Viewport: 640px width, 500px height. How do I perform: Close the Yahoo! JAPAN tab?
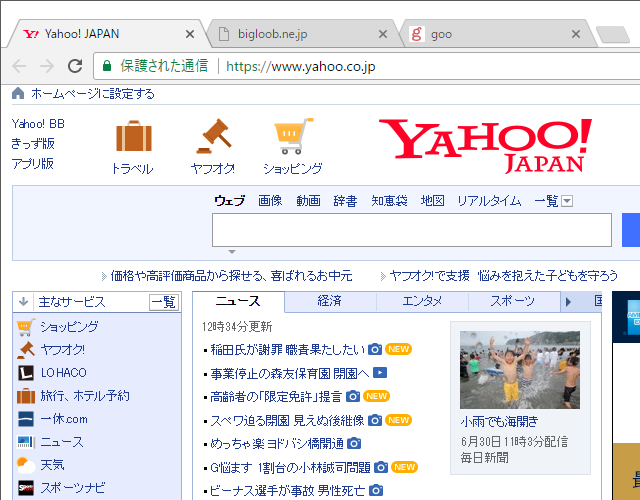[x=190, y=34]
